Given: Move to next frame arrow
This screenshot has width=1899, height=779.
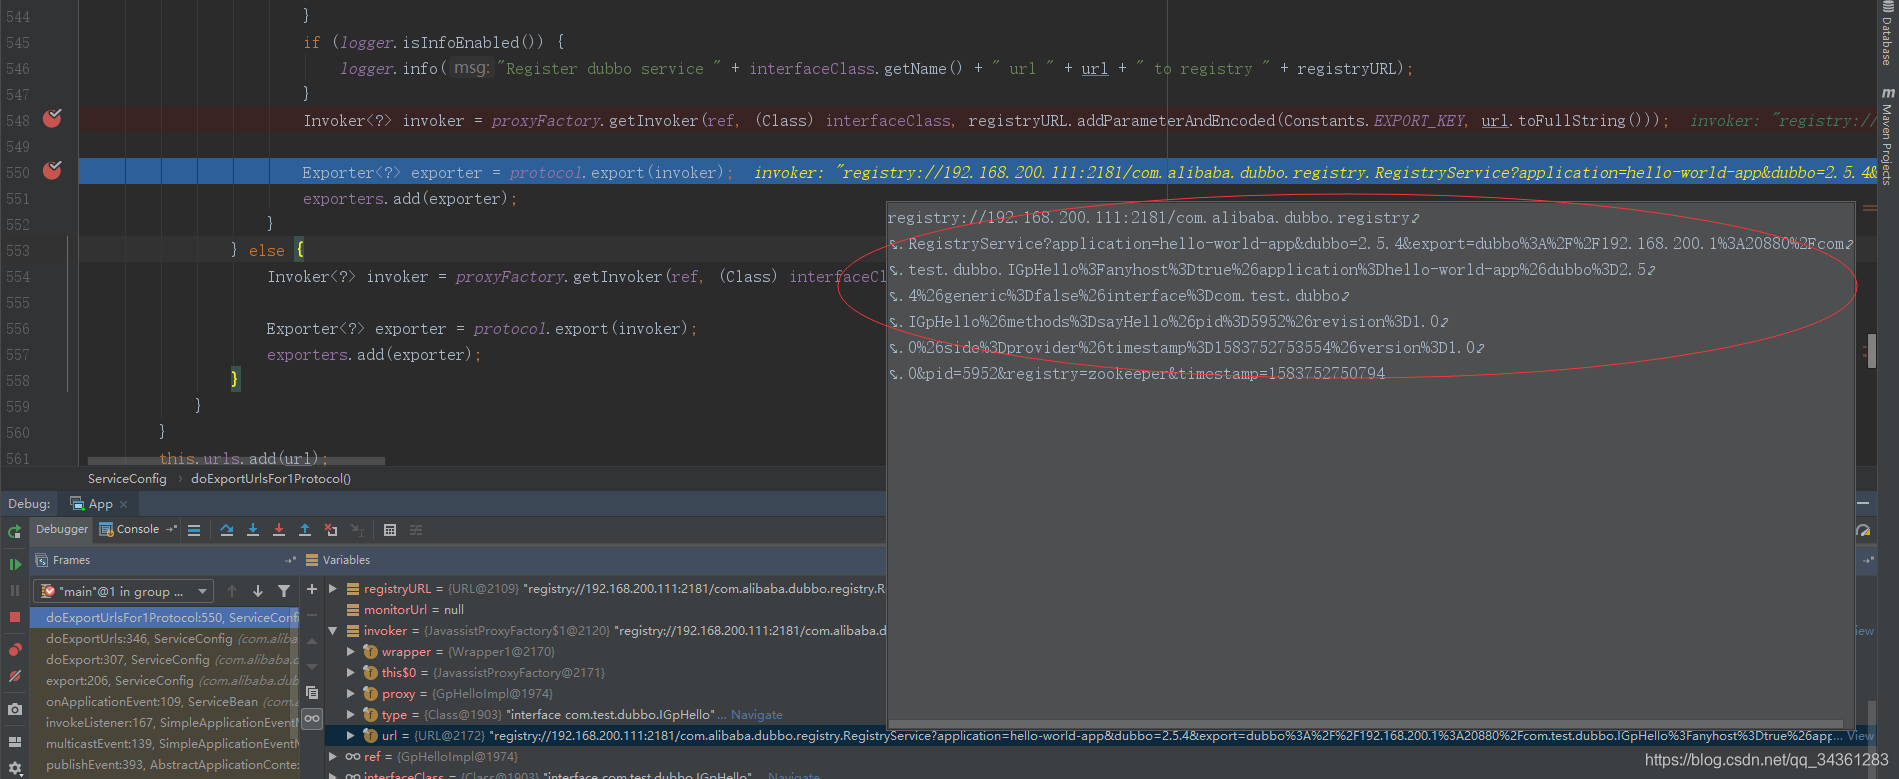Looking at the screenshot, I should click(258, 591).
